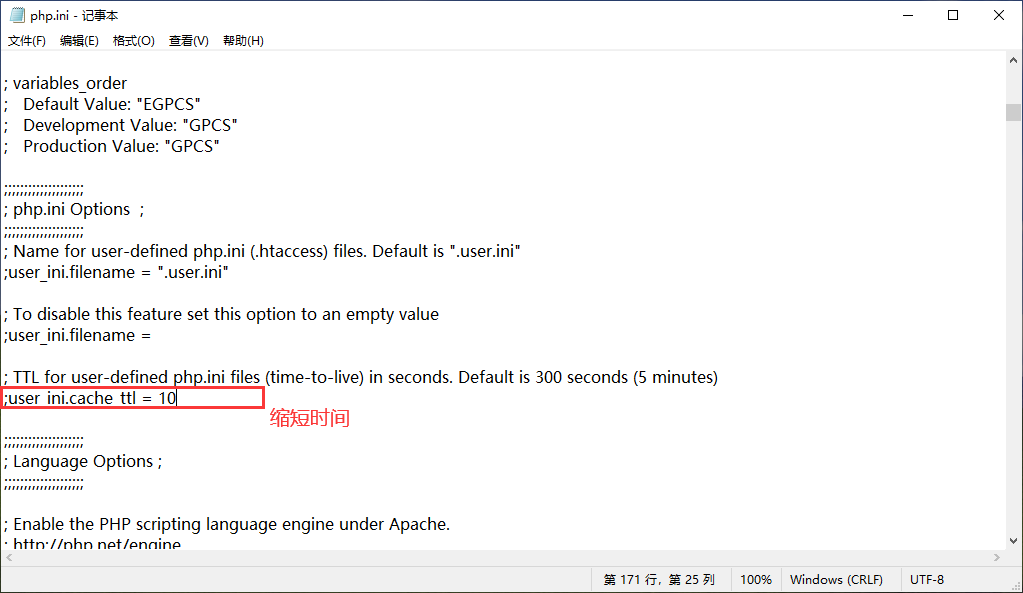Click the ';user_ini.filename =' empty value line
Image resolution: width=1023 pixels, height=593 pixels.
point(77,335)
